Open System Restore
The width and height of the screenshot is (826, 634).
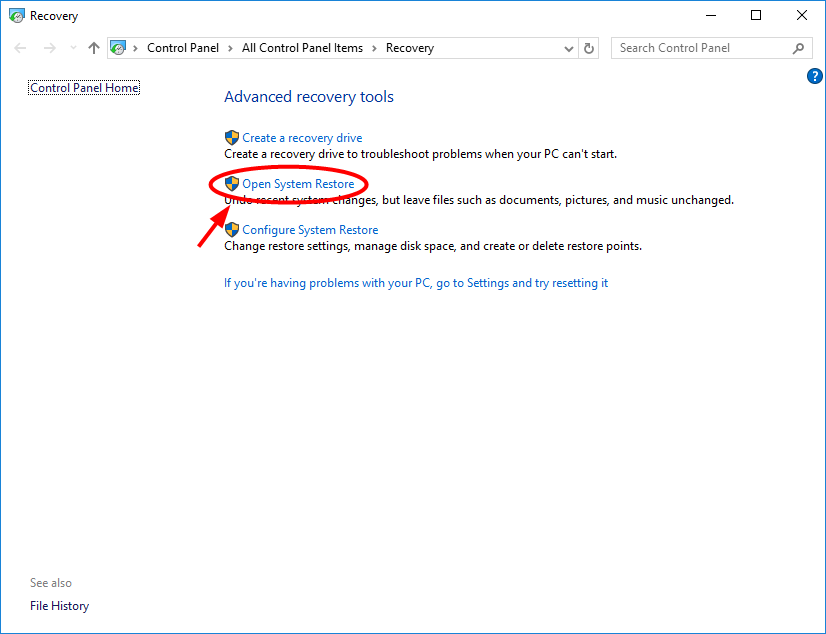297,183
